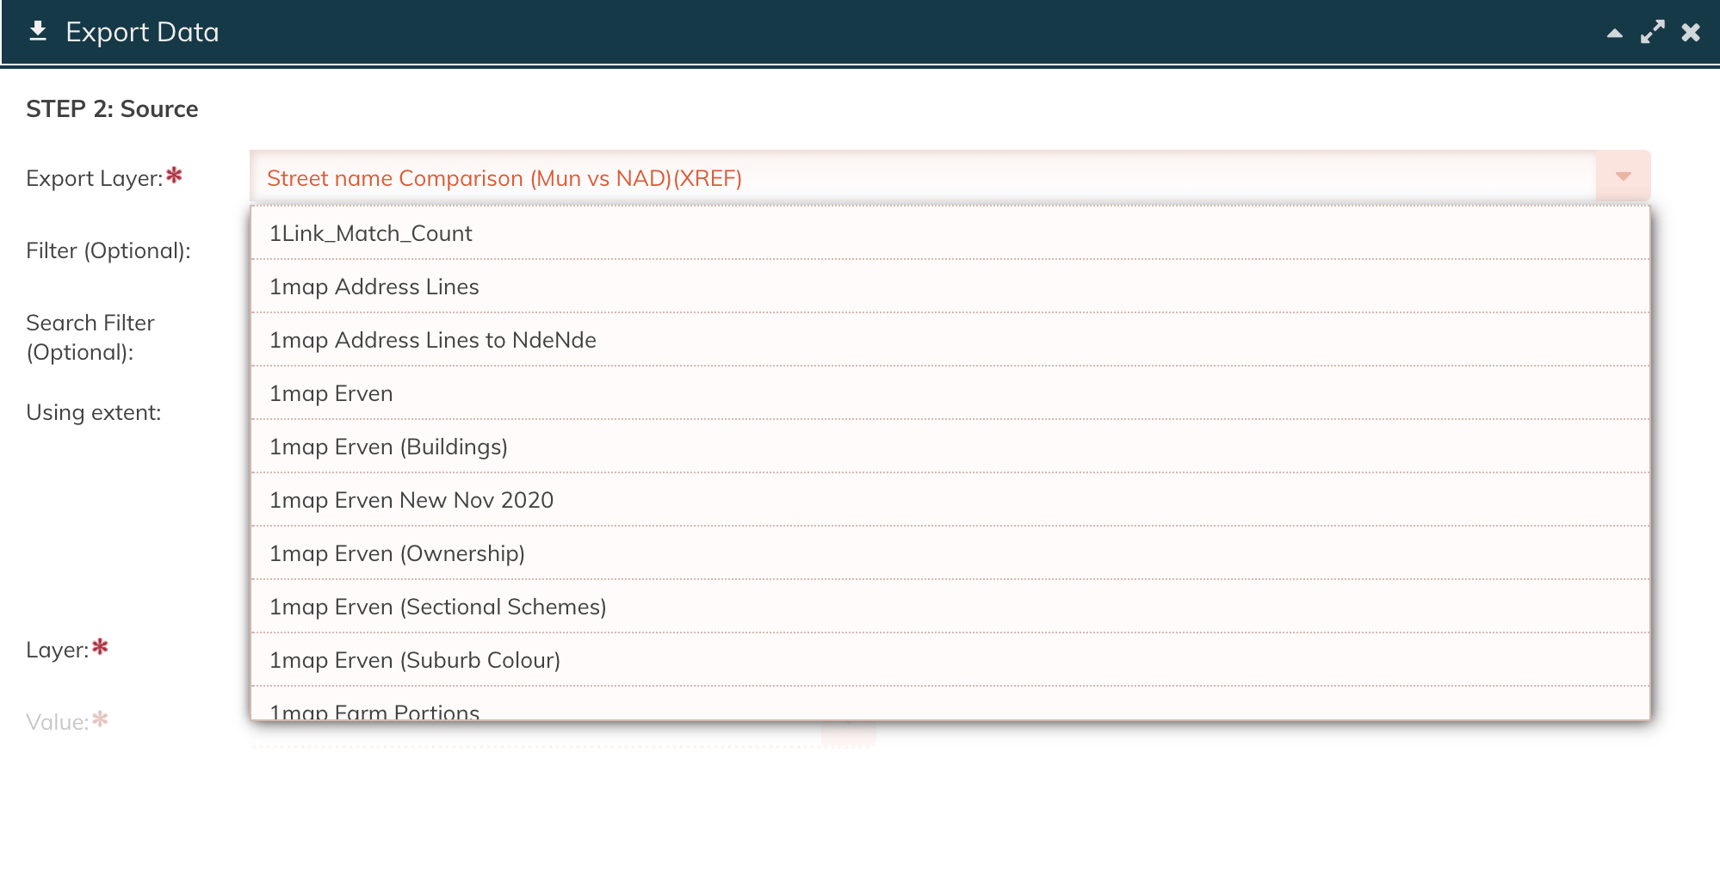Screen dimensions: 1720x876
Task: Select 1map Erven (Sectional Schemes)
Action: (x=950, y=606)
